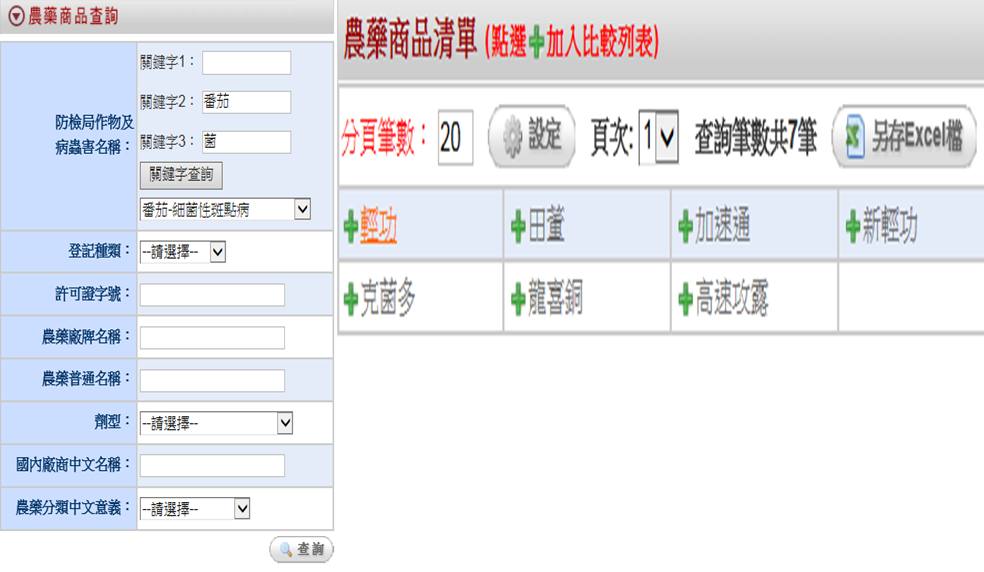This screenshot has width=984, height=572.
Task: Open the 輕功 product link
Action: [x=379, y=229]
